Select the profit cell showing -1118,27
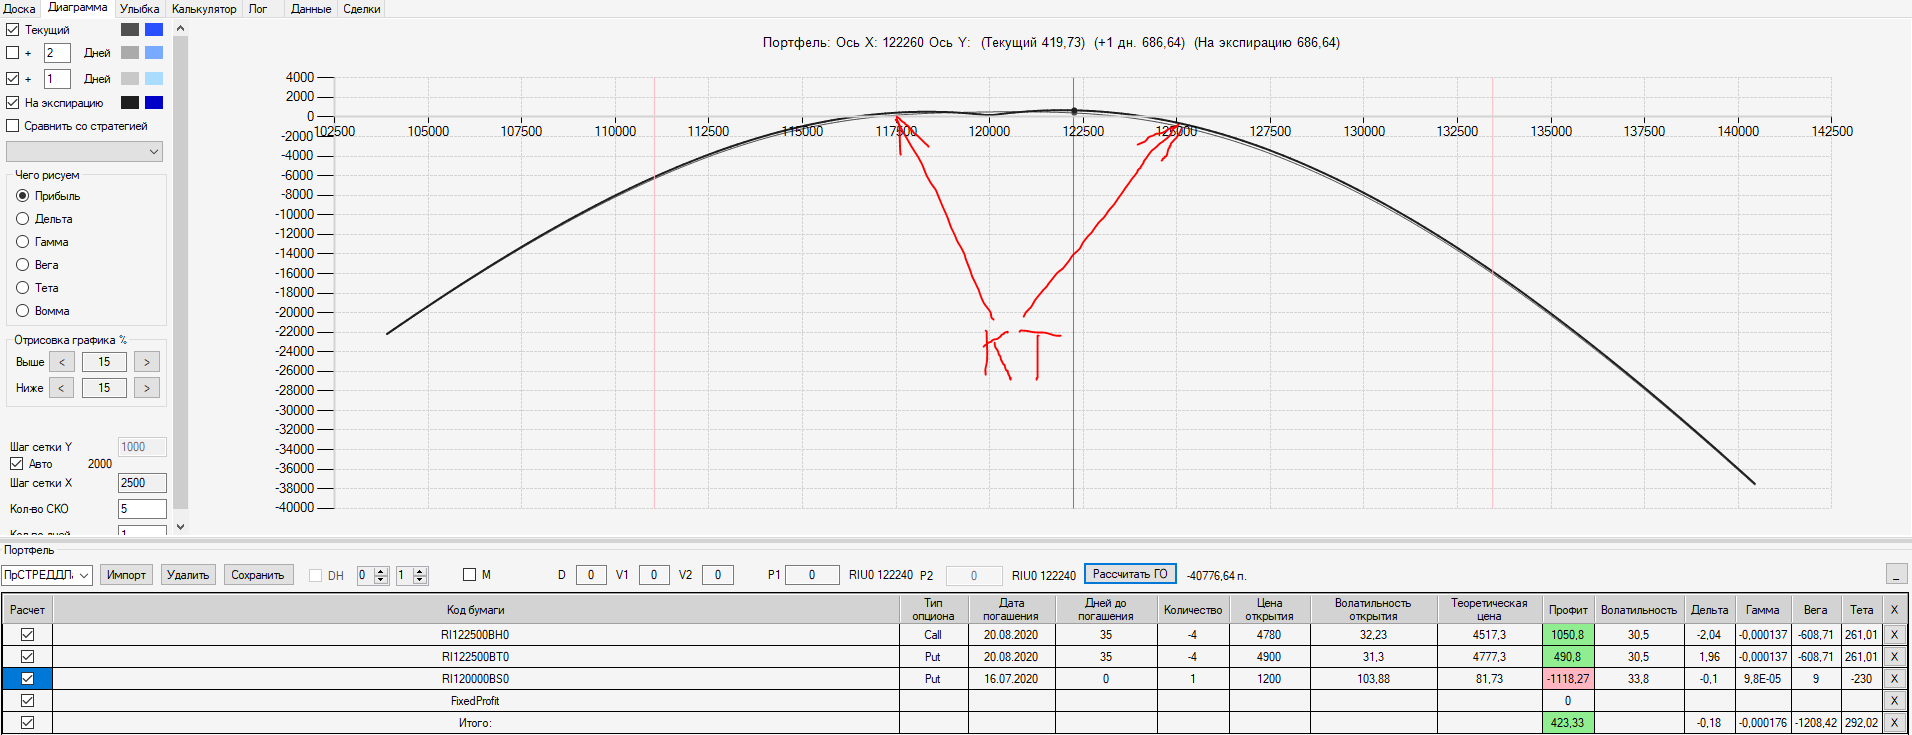Image resolution: width=1912 pixels, height=735 pixels. (1568, 679)
